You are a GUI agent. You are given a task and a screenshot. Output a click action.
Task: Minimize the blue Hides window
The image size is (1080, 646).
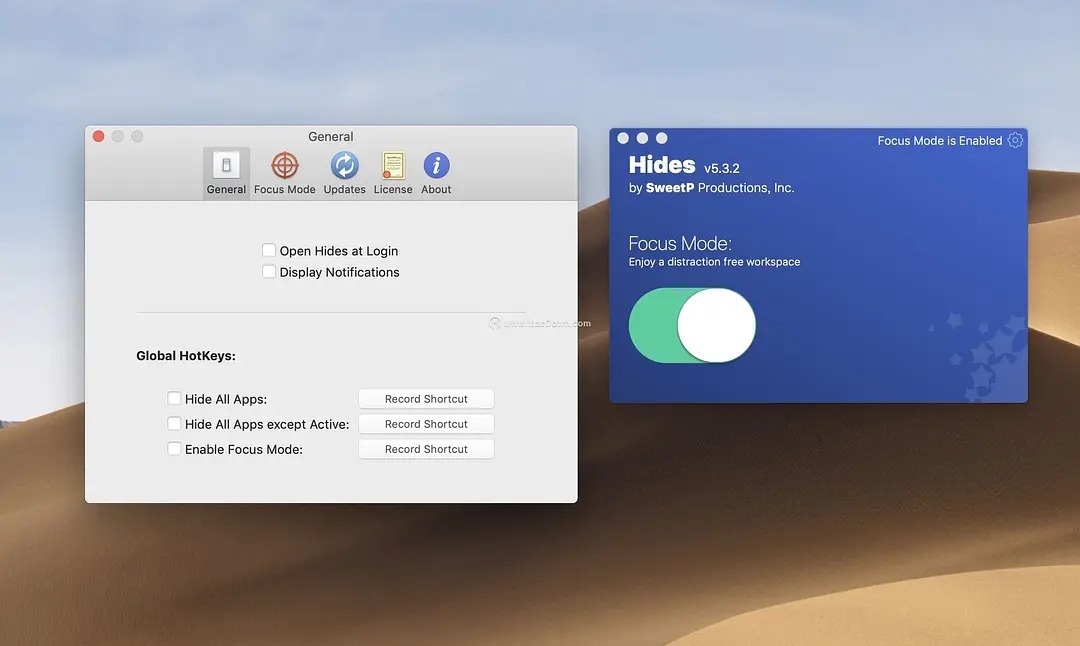pos(642,138)
